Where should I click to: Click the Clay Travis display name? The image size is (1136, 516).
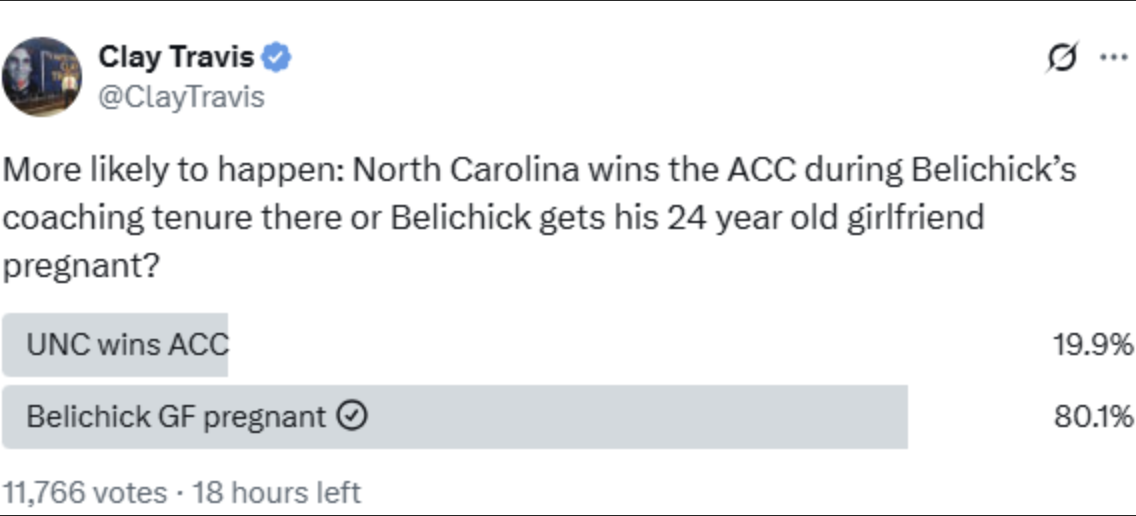tap(176, 57)
